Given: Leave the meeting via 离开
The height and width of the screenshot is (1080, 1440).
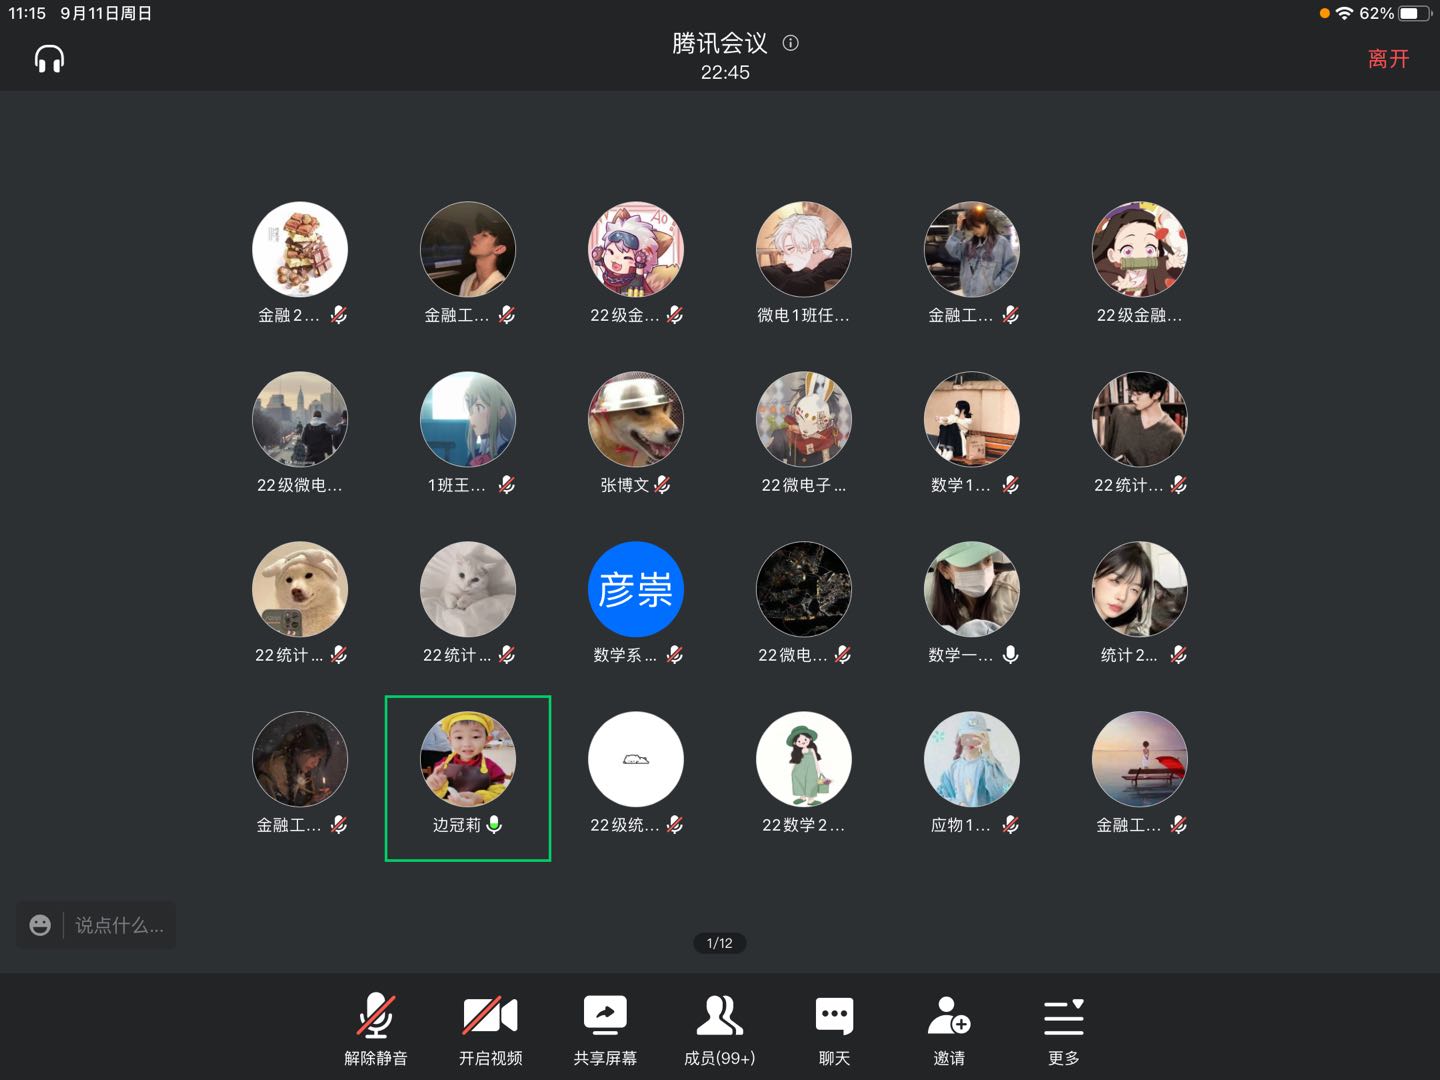Looking at the screenshot, I should click(1388, 59).
